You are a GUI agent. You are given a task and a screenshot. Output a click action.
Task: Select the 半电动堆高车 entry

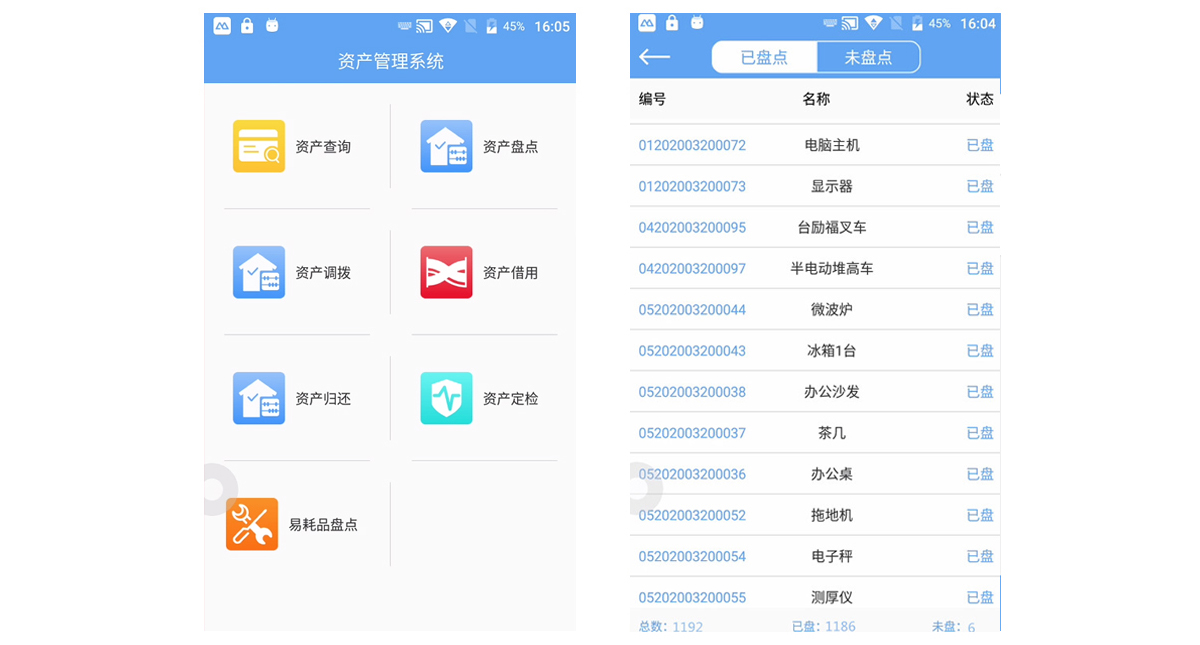point(831,268)
